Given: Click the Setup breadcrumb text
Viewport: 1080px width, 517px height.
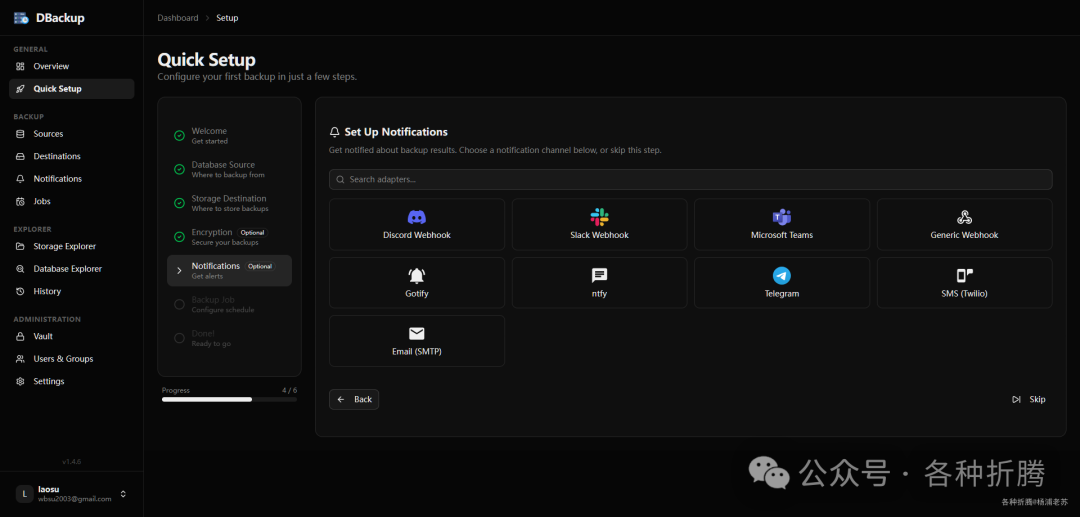Looking at the screenshot, I should click(x=227, y=18).
